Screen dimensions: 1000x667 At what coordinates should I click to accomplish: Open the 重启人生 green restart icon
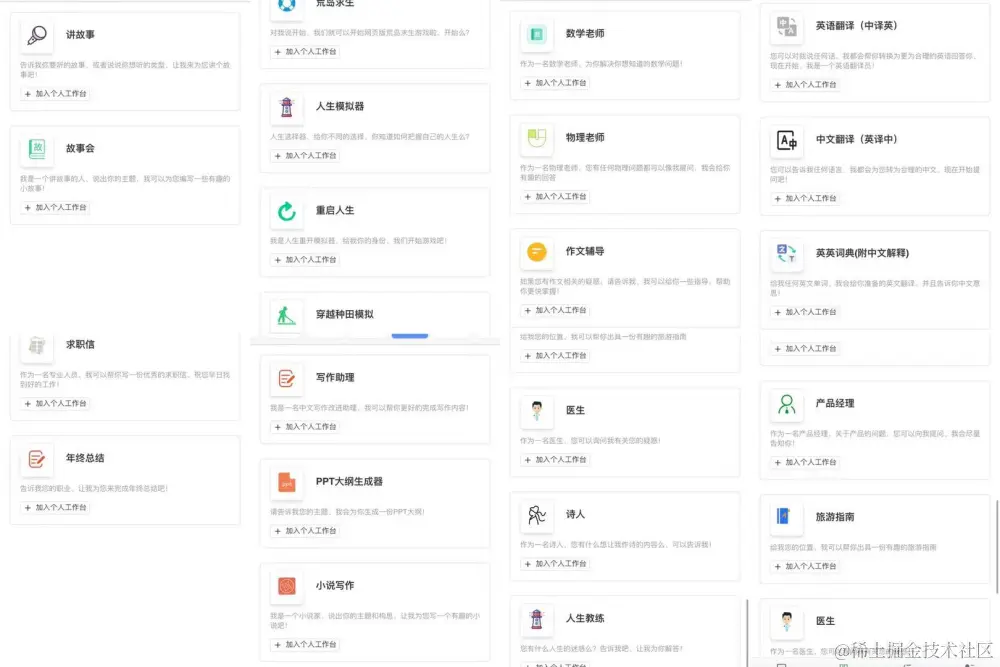(x=287, y=213)
